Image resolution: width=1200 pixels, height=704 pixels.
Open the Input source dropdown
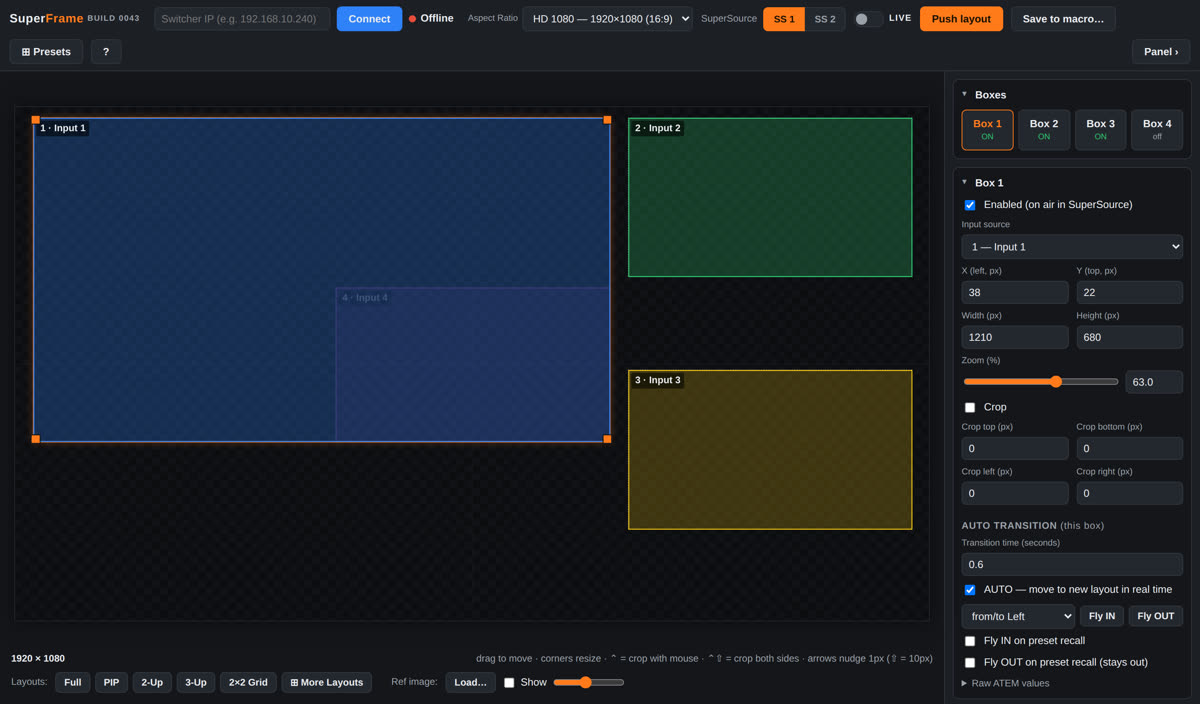tap(1072, 247)
